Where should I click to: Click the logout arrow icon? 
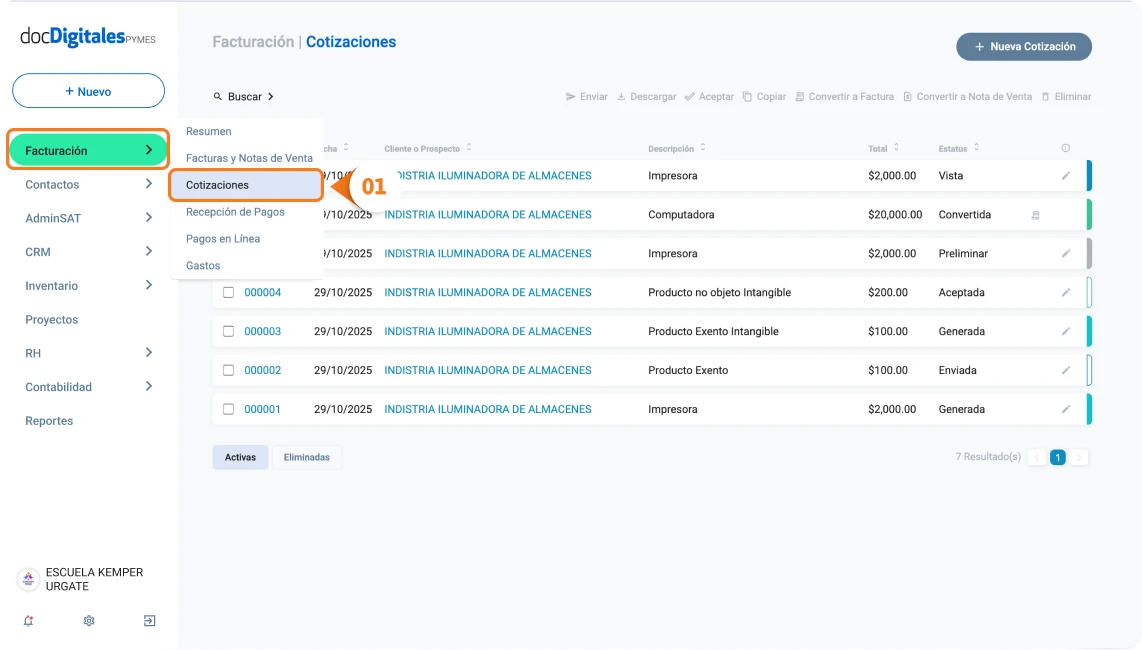click(149, 621)
